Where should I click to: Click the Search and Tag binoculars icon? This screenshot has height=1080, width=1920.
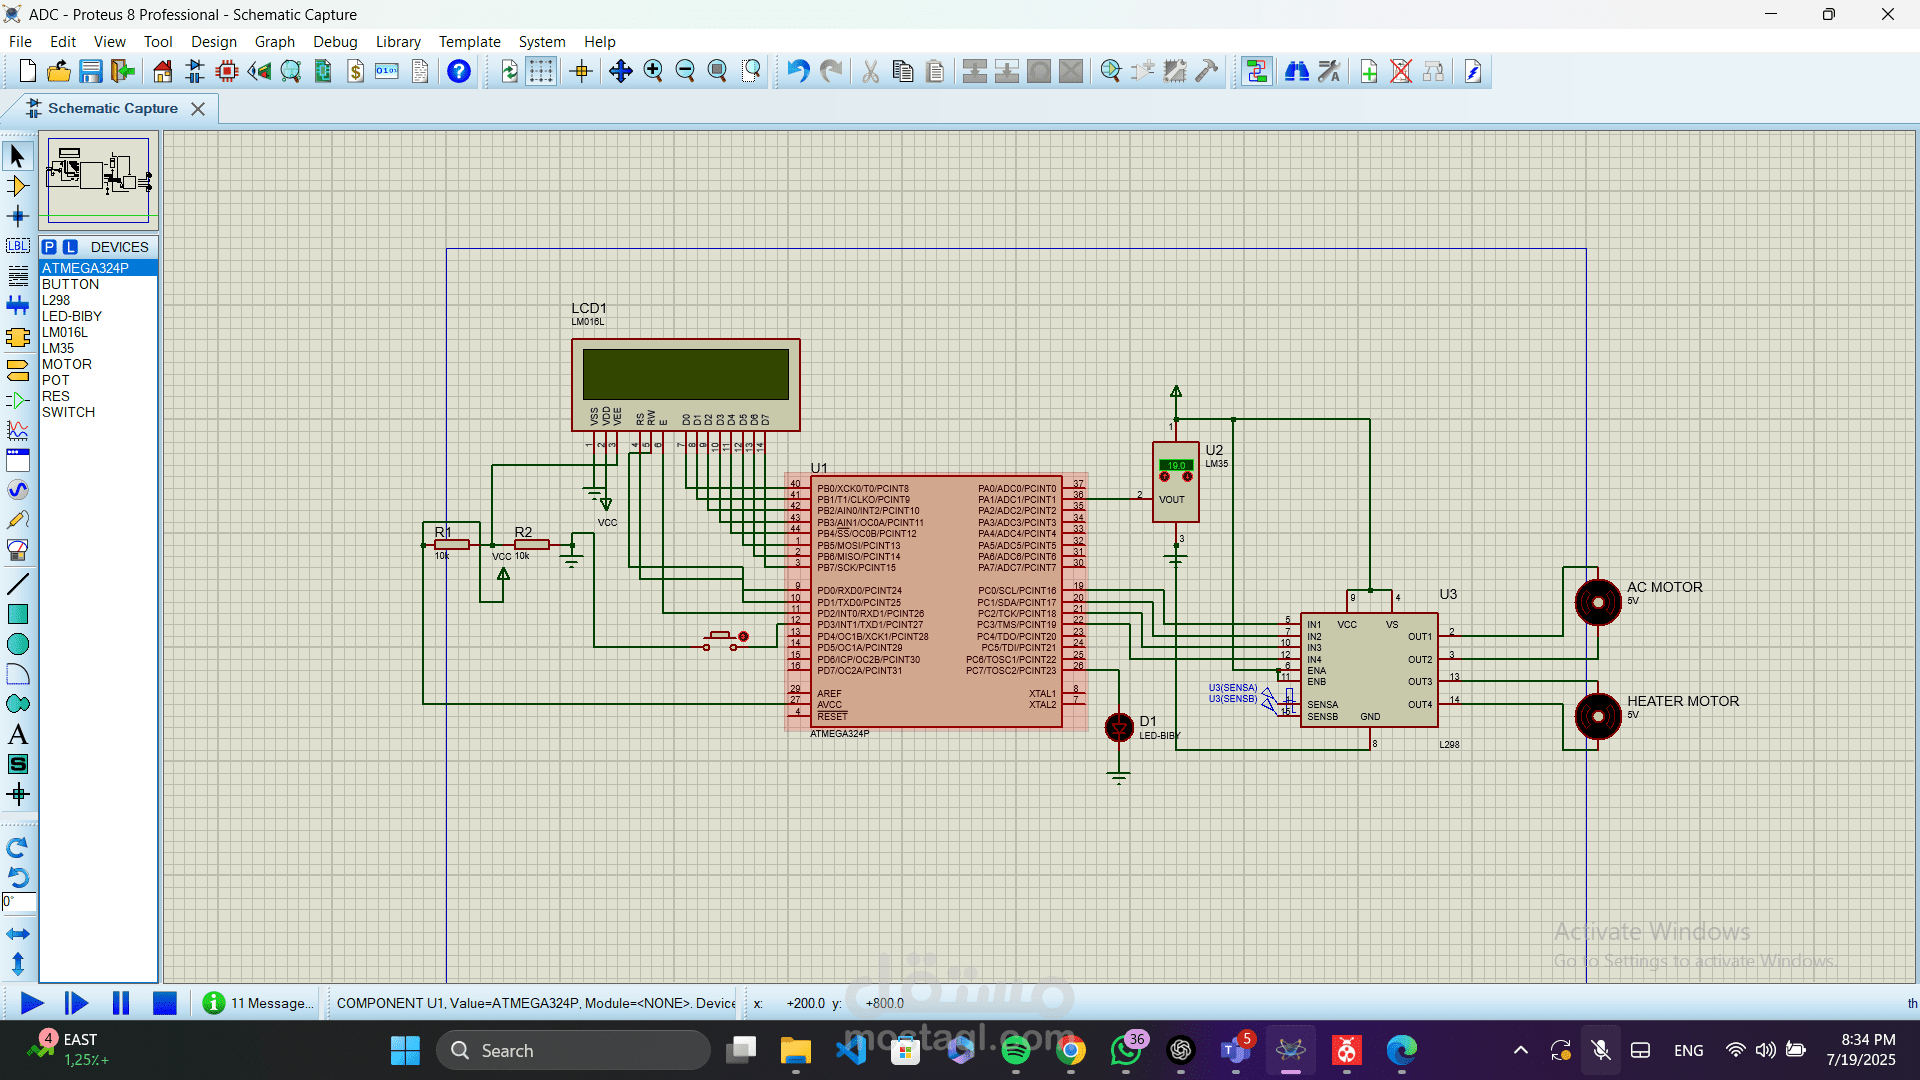pos(1297,71)
